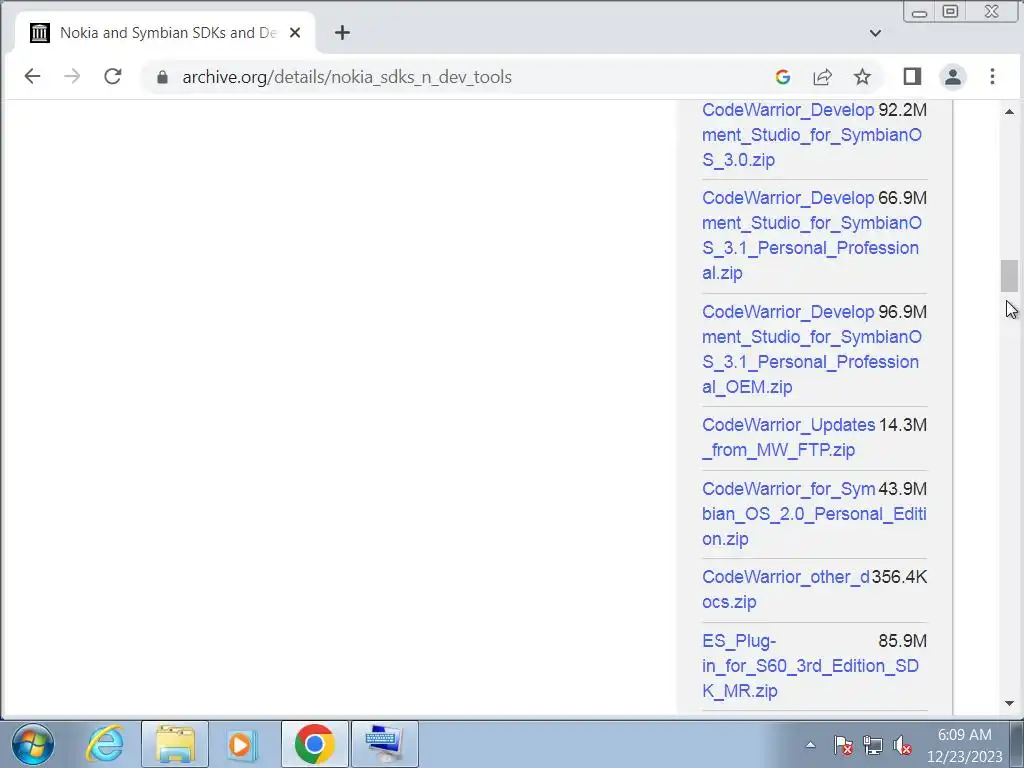This screenshot has width=1024, height=768.
Task: Open Windows Explorer from taskbar
Action: coord(174,744)
